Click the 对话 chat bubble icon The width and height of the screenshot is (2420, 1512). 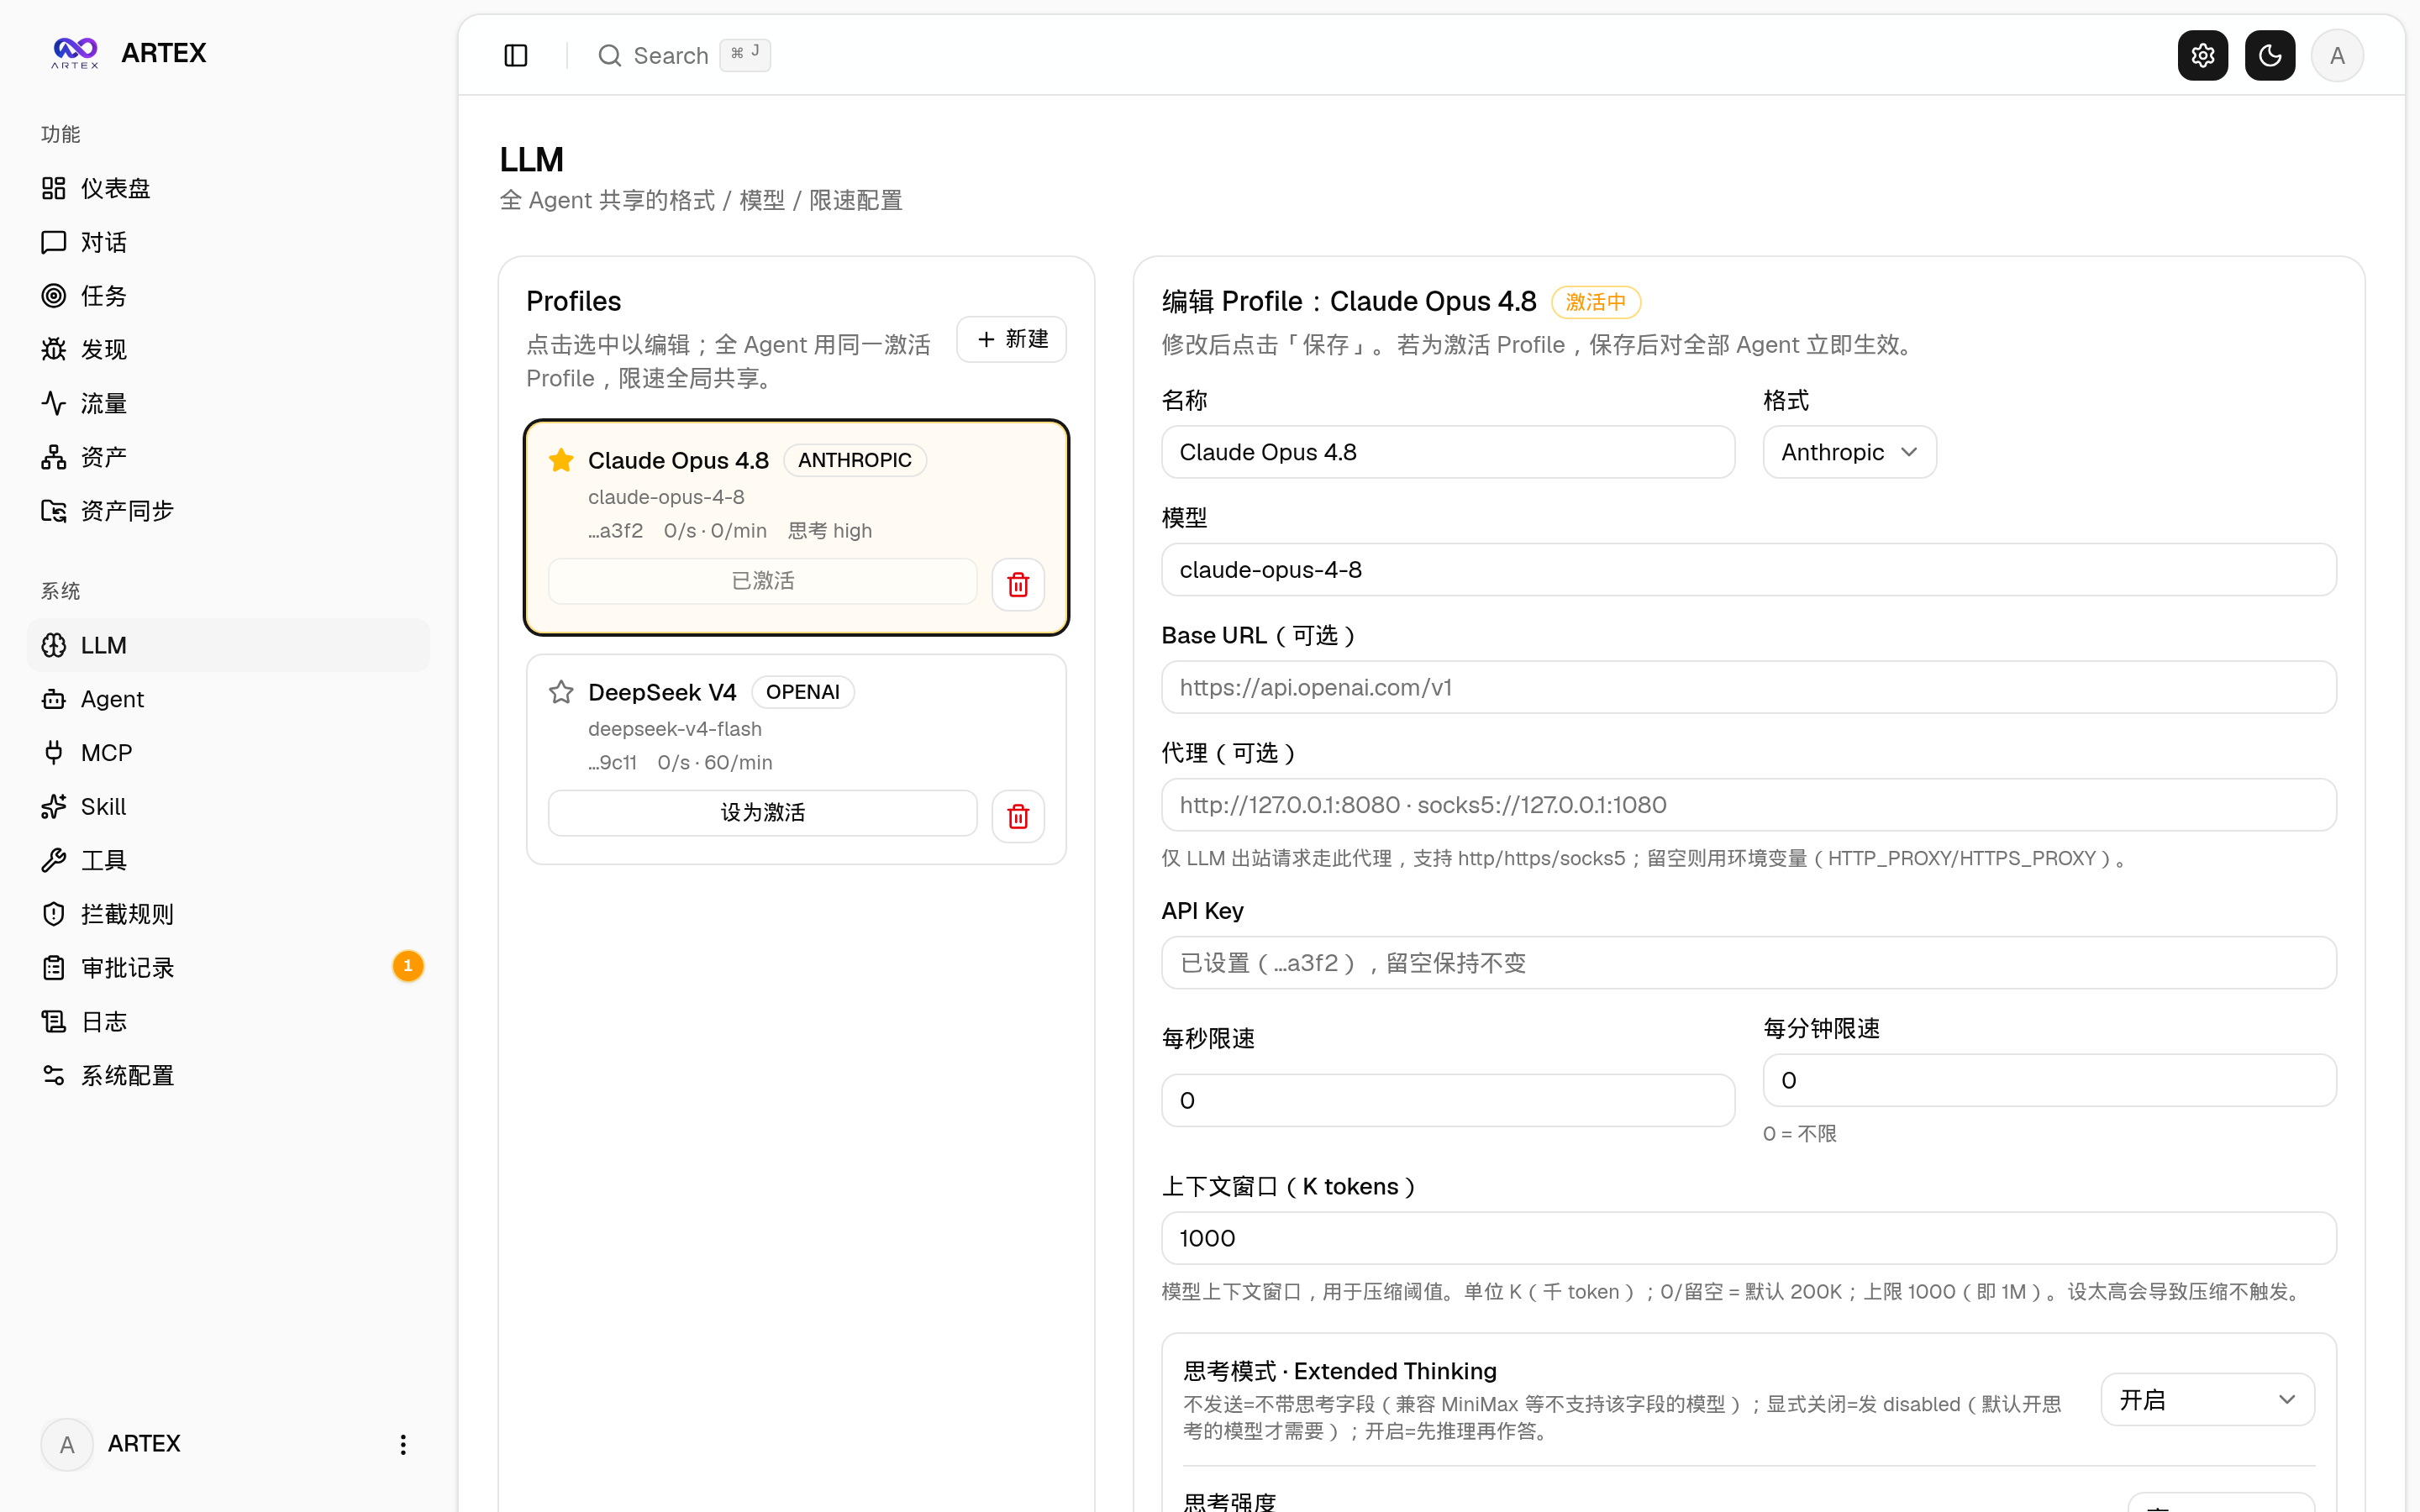click(x=54, y=242)
